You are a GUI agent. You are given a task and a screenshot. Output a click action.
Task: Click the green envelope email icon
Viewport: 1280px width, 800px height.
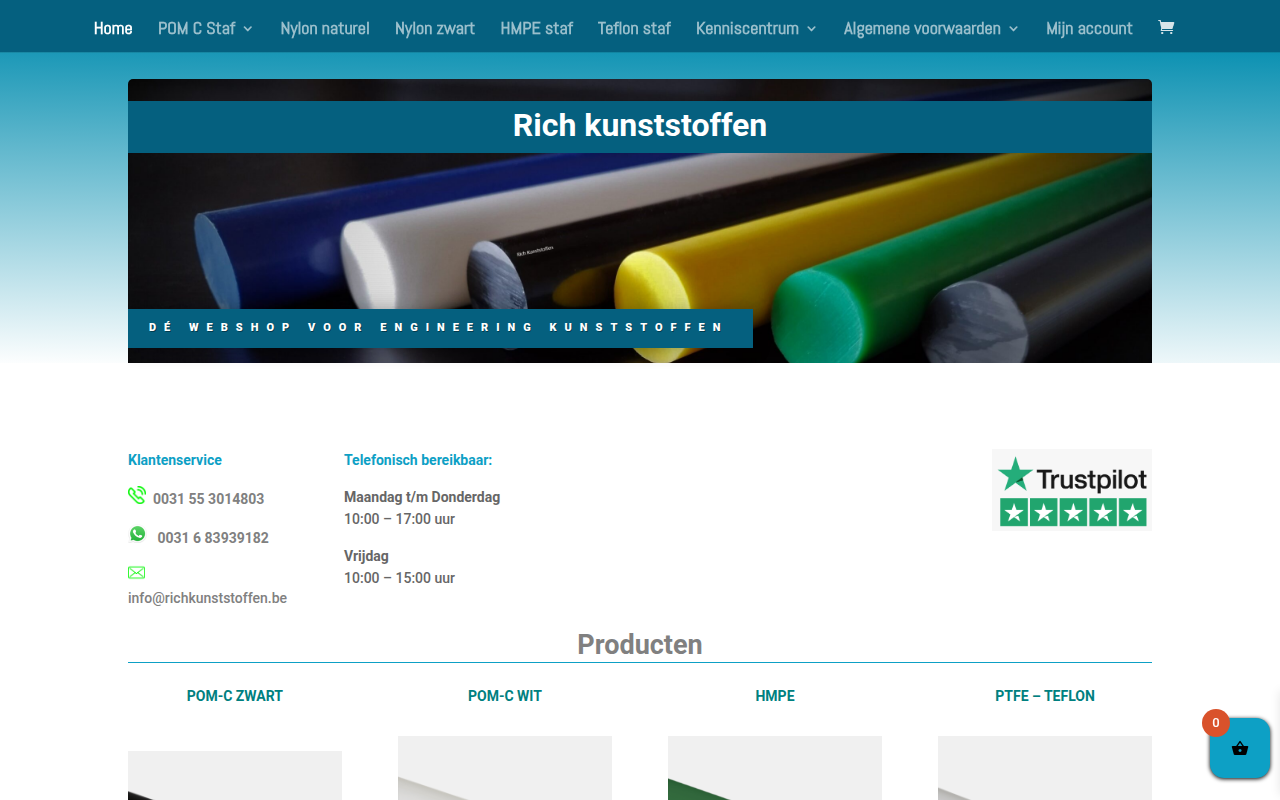[137, 573]
